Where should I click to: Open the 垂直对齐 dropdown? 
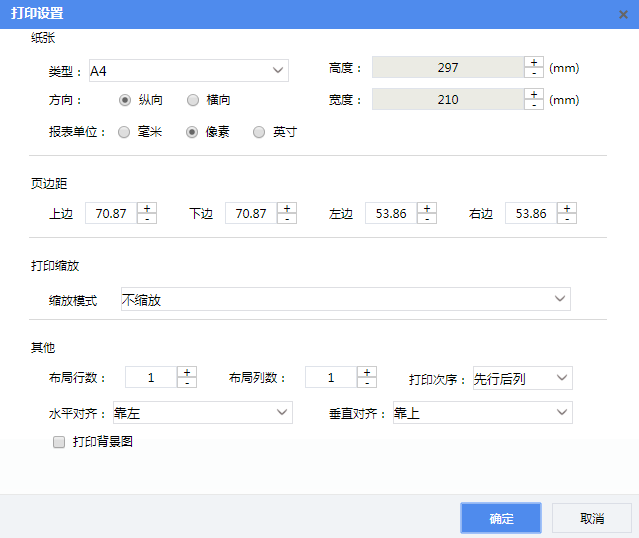[x=481, y=413]
